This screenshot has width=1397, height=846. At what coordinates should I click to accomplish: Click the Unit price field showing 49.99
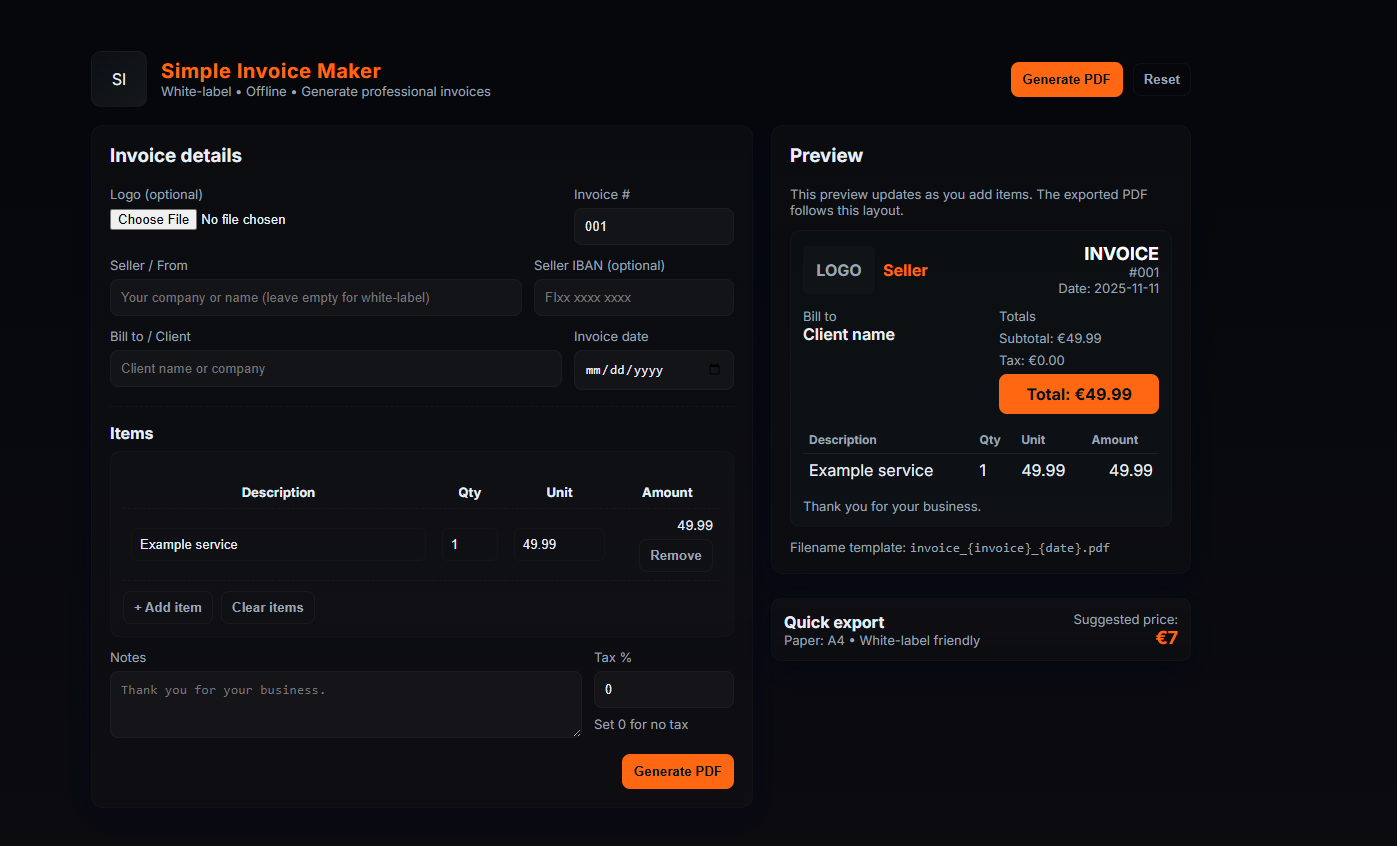[x=559, y=544]
